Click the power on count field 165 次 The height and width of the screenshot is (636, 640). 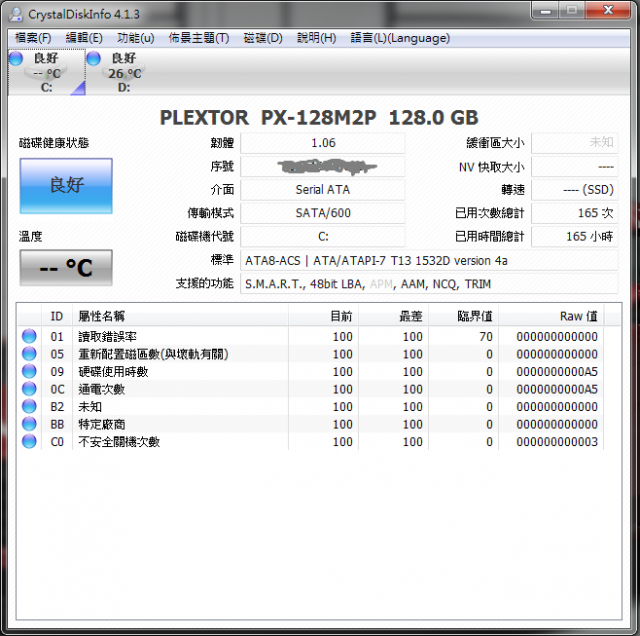575,213
